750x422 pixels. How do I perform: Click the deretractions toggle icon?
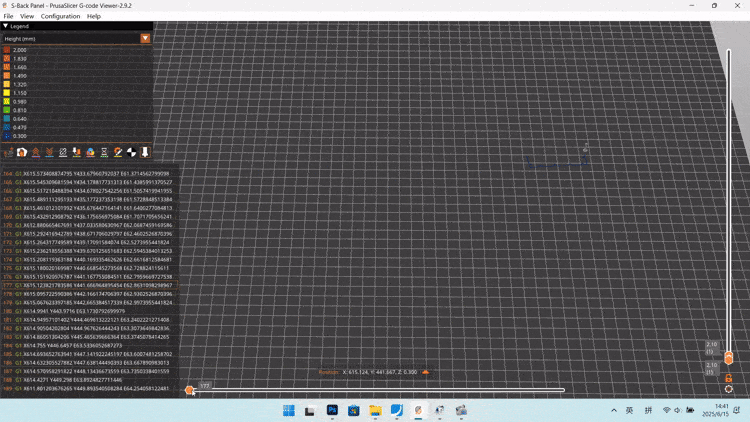tap(49, 152)
